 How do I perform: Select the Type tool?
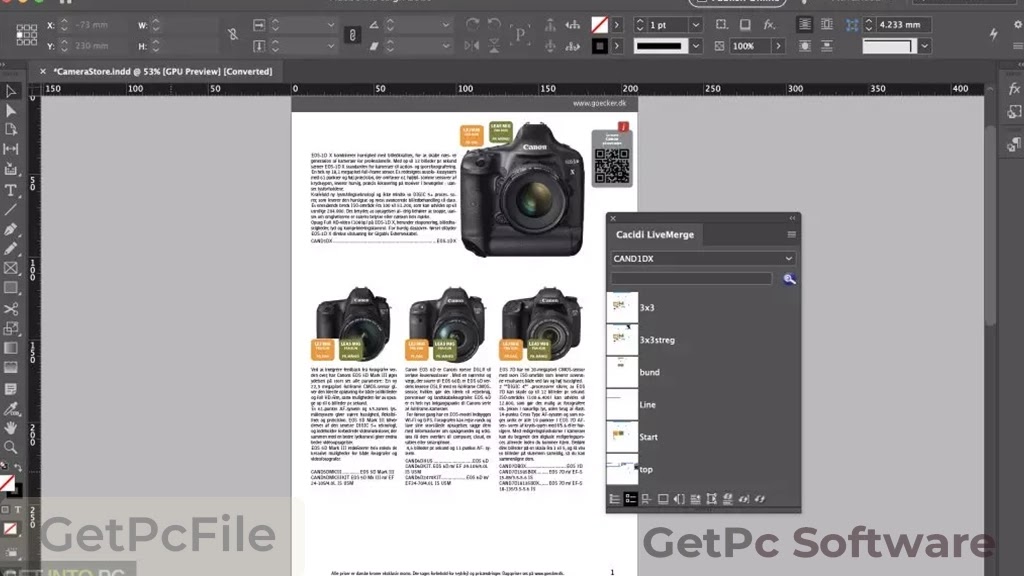(x=10, y=190)
